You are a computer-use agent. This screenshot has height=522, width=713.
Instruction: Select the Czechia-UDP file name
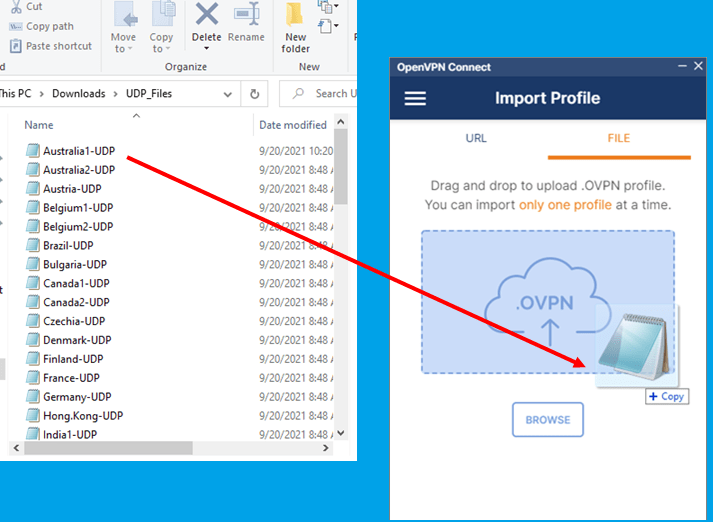click(x=74, y=321)
